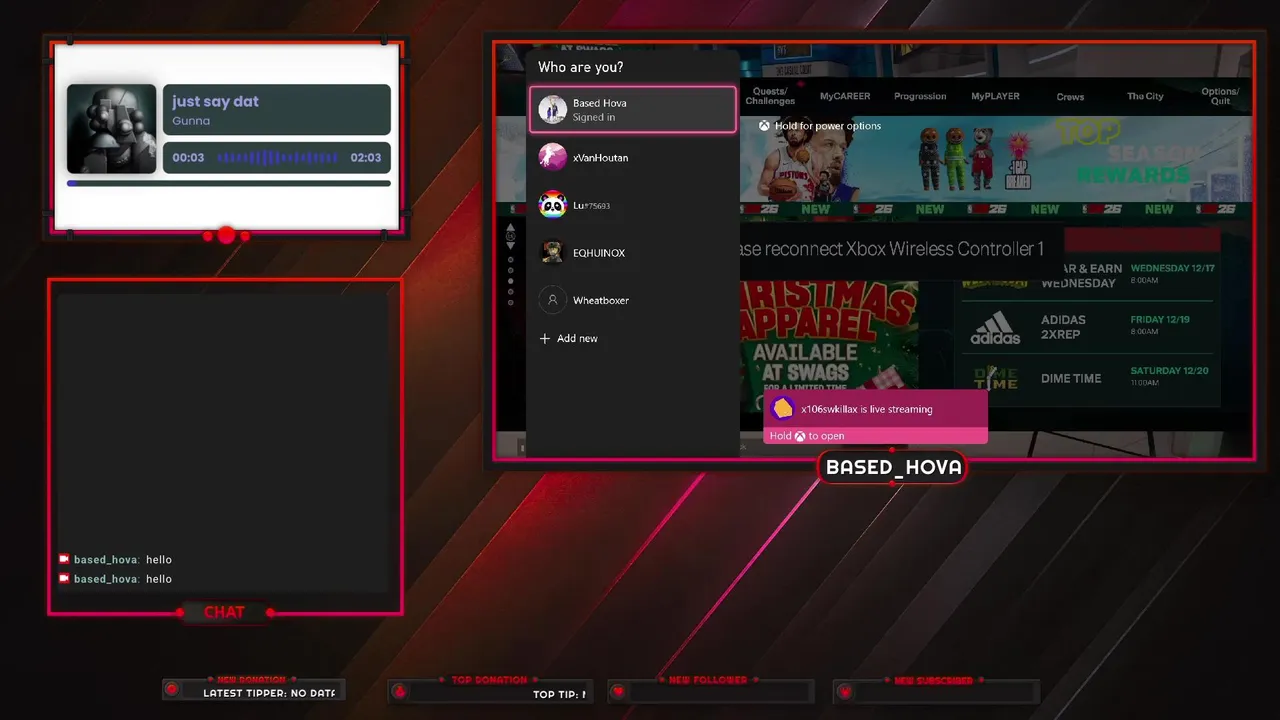Click the rainbow panda avatar
Screen dimensions: 1280x720
tap(553, 205)
